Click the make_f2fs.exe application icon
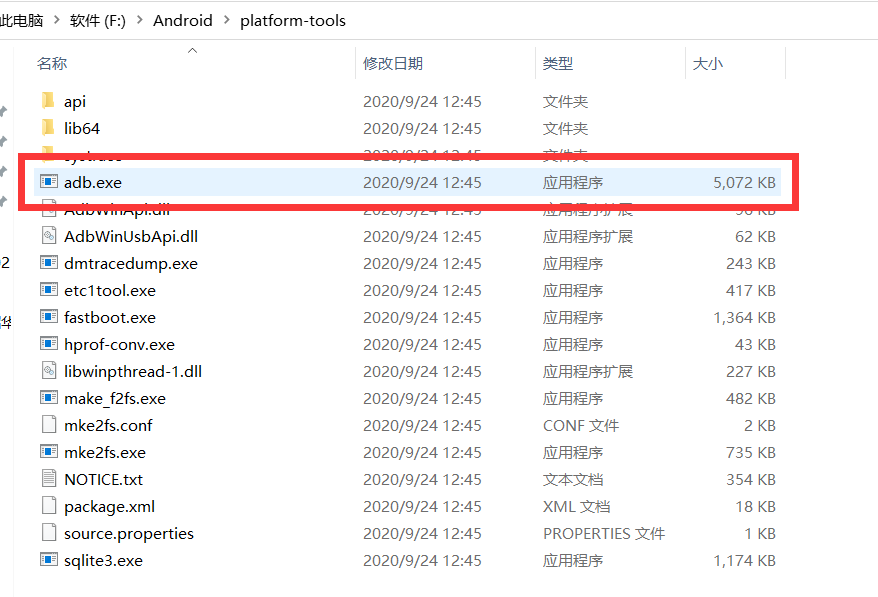The height and width of the screenshot is (597, 878). (x=49, y=398)
